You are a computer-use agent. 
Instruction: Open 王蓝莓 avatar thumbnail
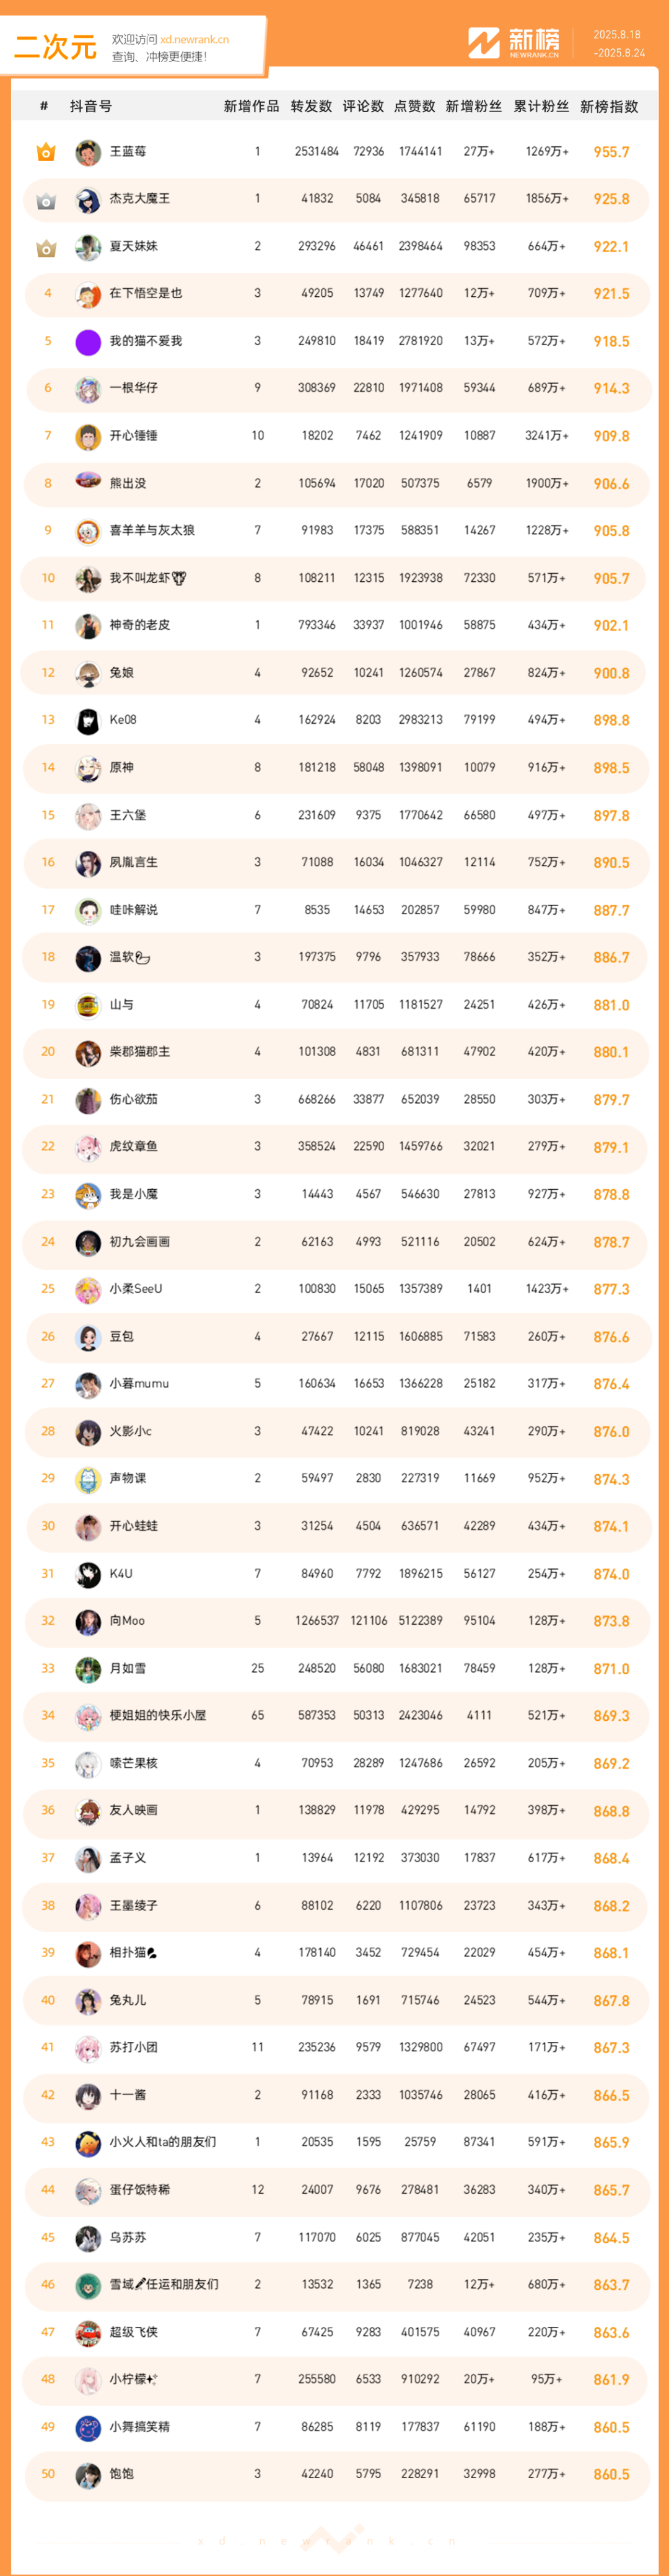pos(88,152)
